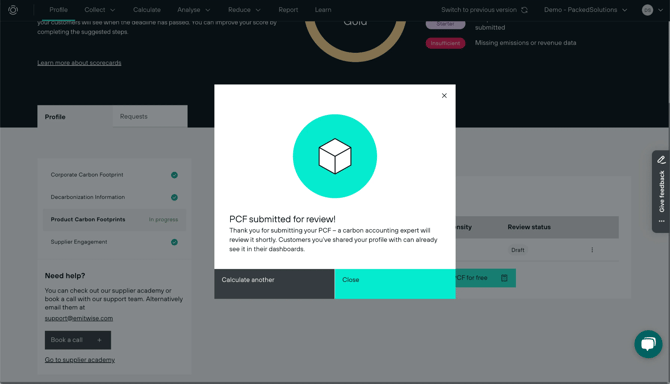670x384 pixels.
Task: Select Decarbonization Information sidebar item
Action: coord(115,197)
